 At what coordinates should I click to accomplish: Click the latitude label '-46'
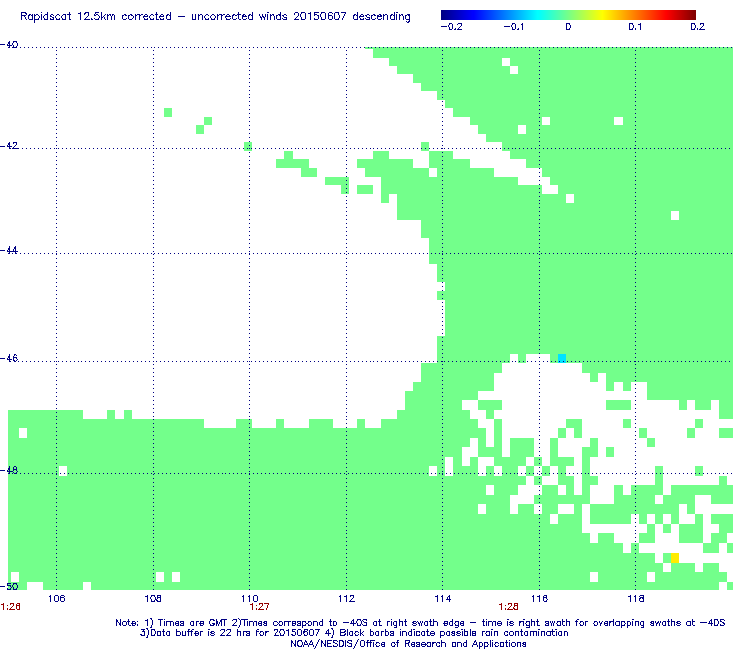pos(9,359)
